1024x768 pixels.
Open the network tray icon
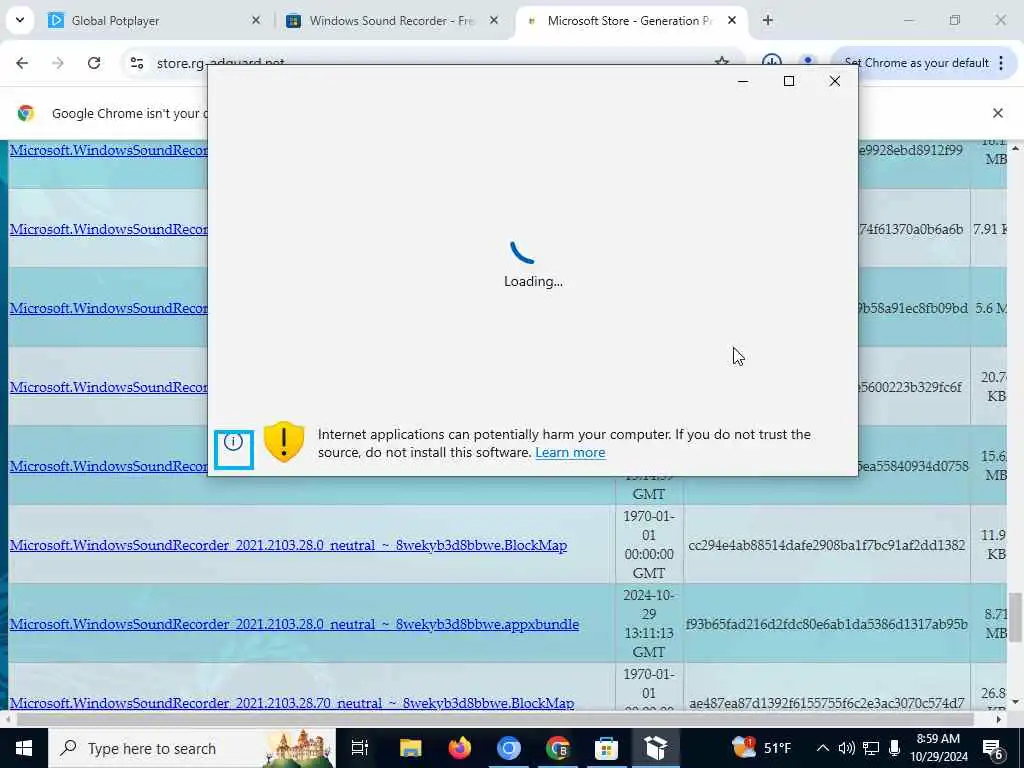coord(871,748)
